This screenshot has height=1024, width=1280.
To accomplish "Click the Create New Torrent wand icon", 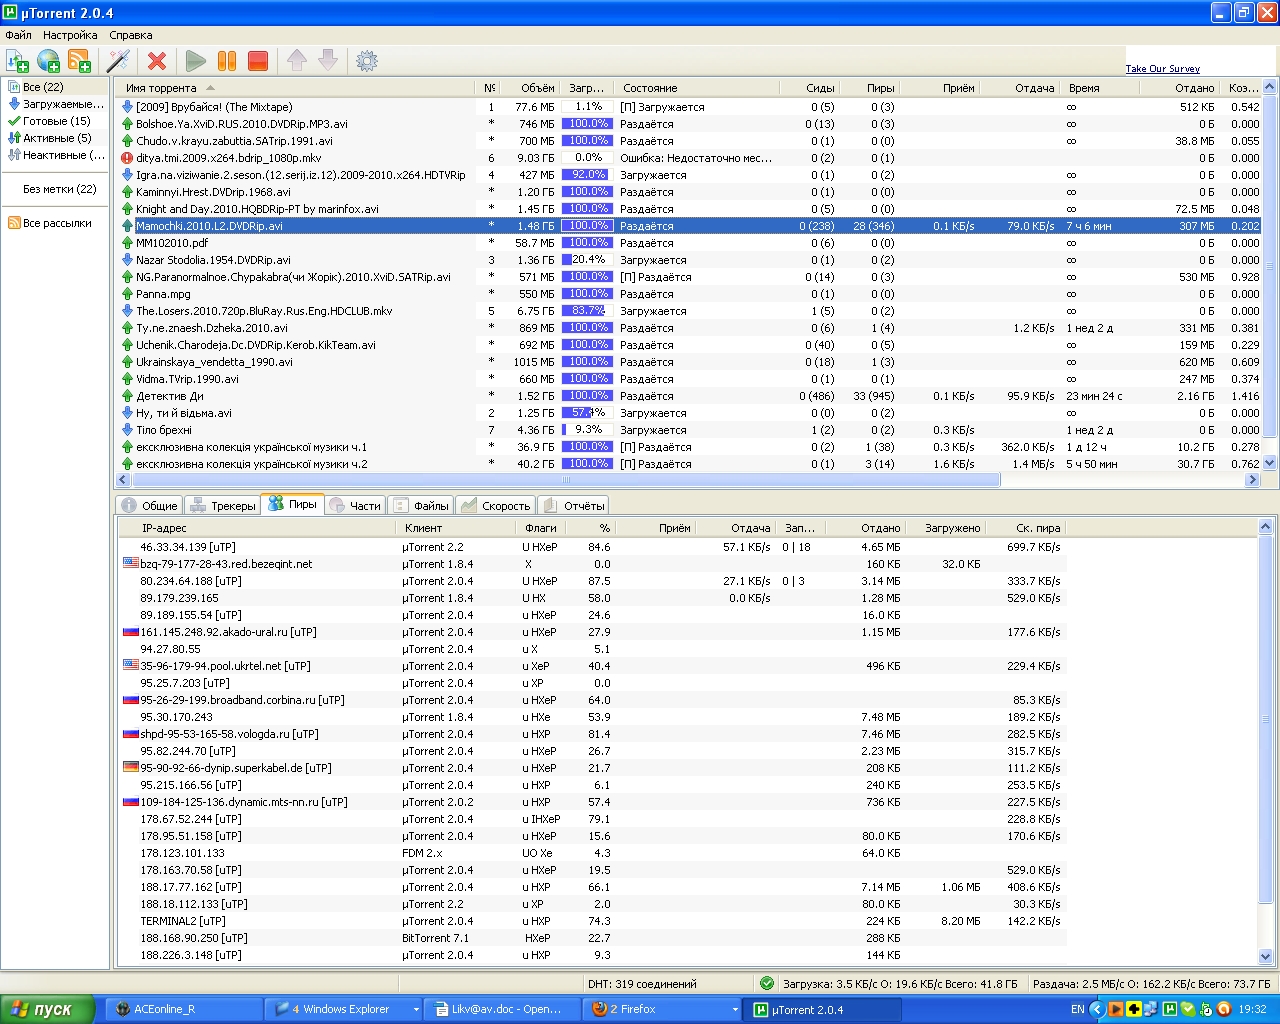I will pos(119,61).
